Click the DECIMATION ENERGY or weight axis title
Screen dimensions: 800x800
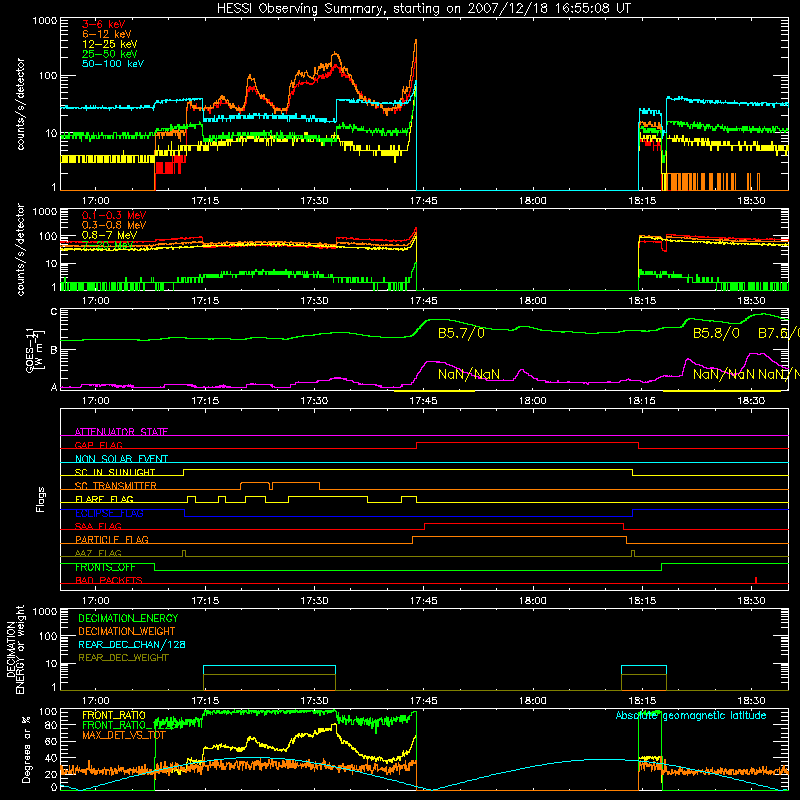coord(15,649)
